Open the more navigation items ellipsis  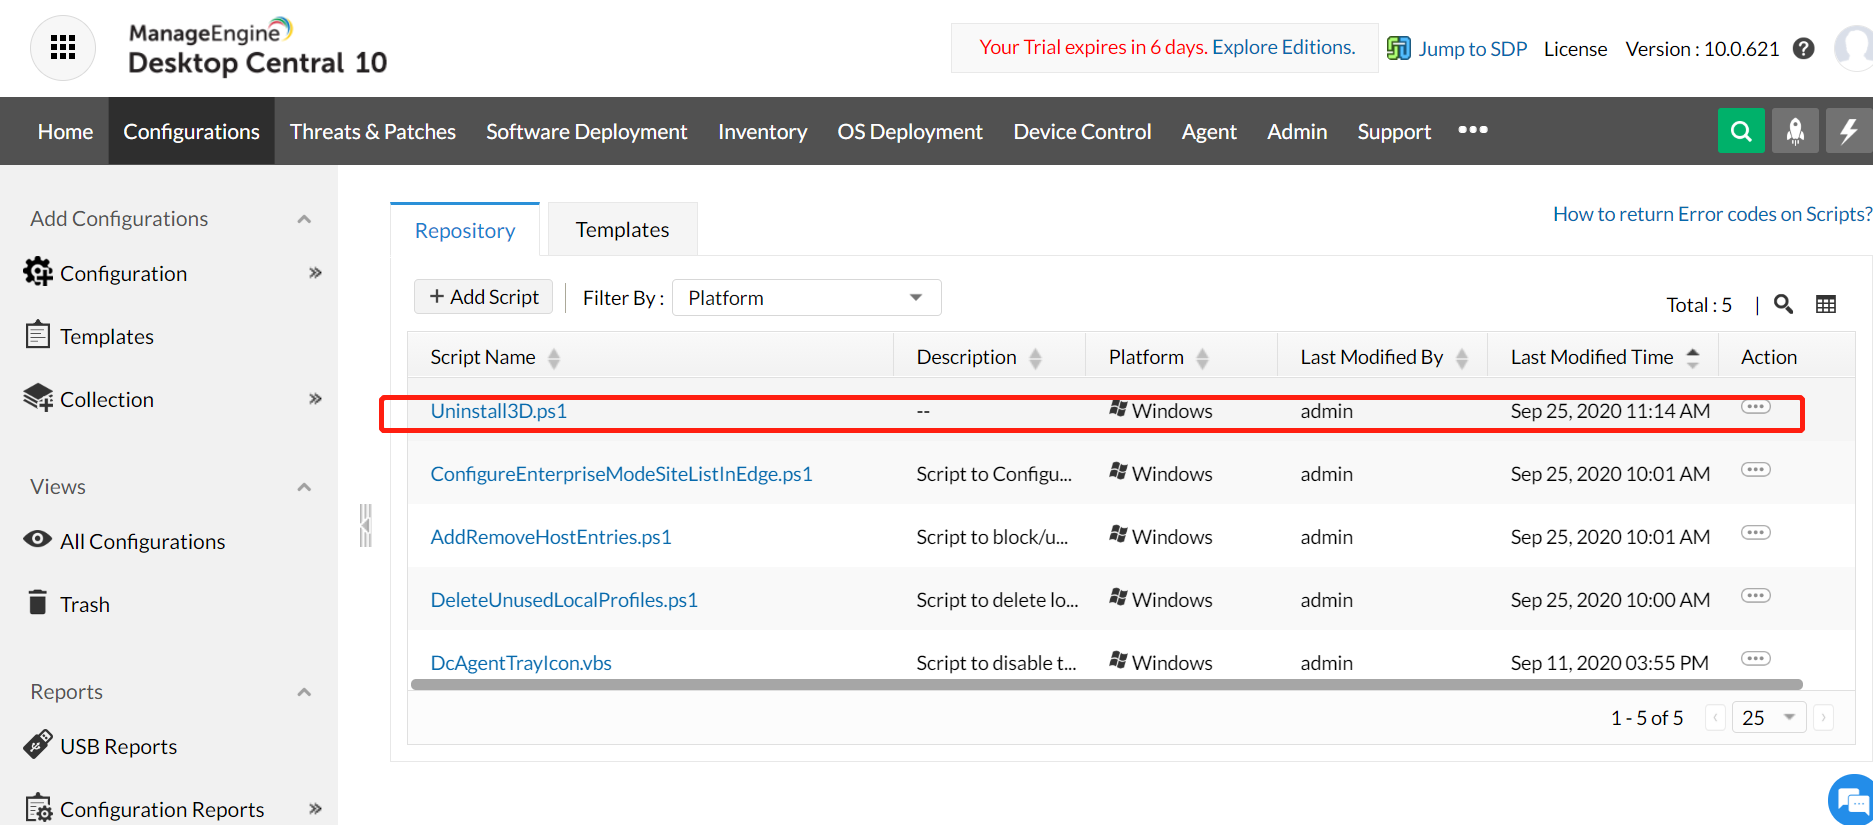1473,130
